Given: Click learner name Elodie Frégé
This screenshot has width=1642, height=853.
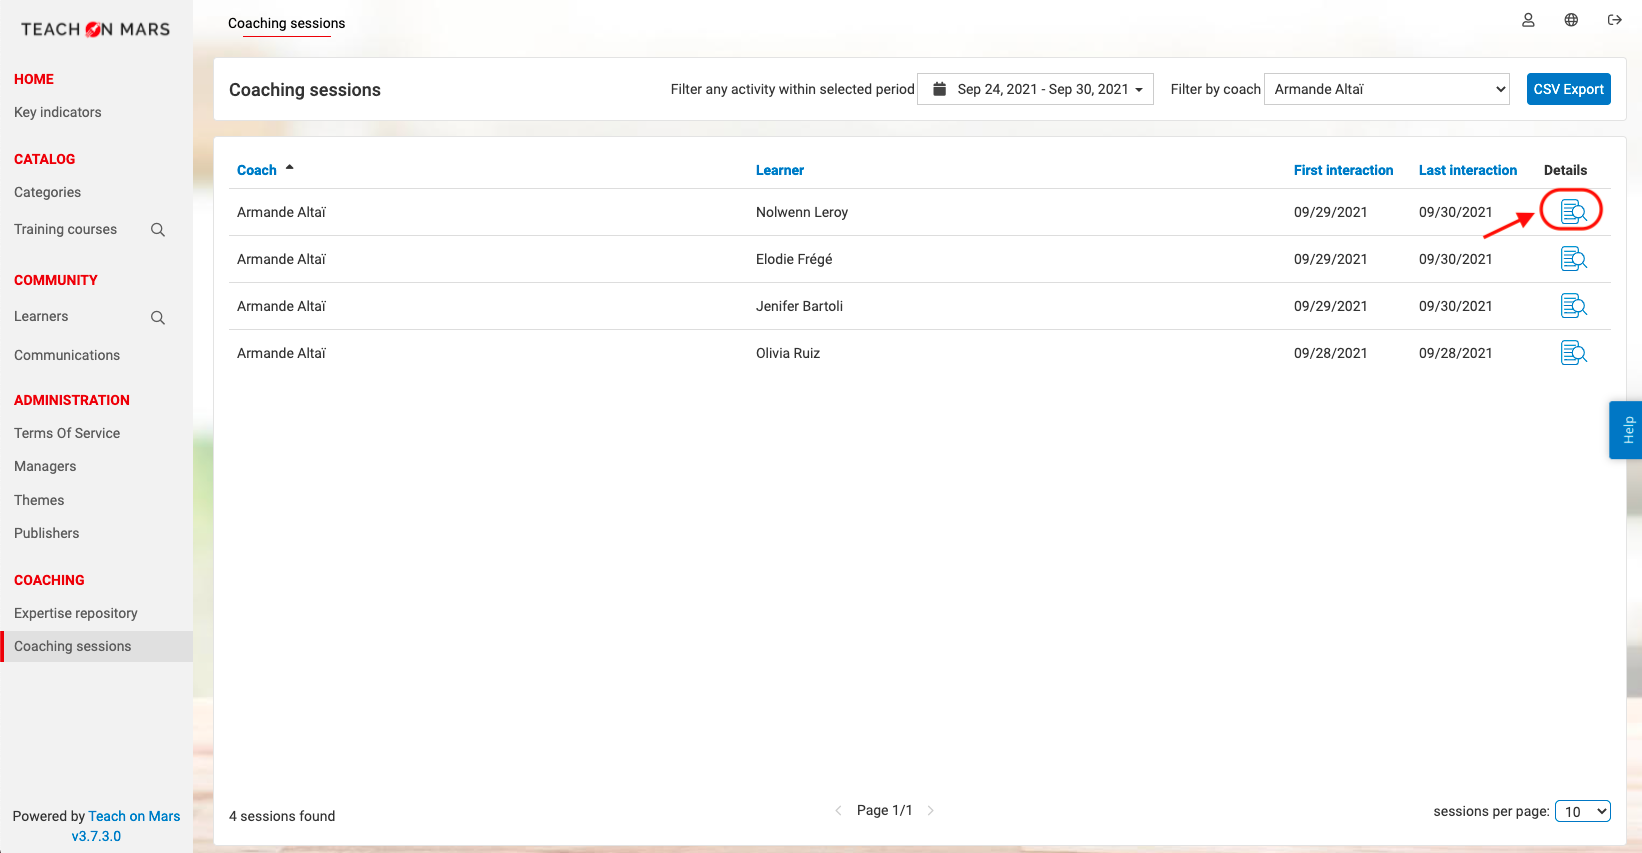Looking at the screenshot, I should 794,259.
